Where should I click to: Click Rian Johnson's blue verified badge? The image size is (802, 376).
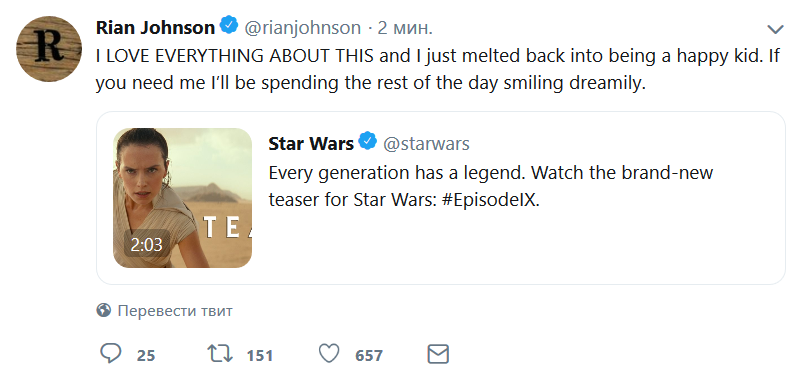pos(229,26)
